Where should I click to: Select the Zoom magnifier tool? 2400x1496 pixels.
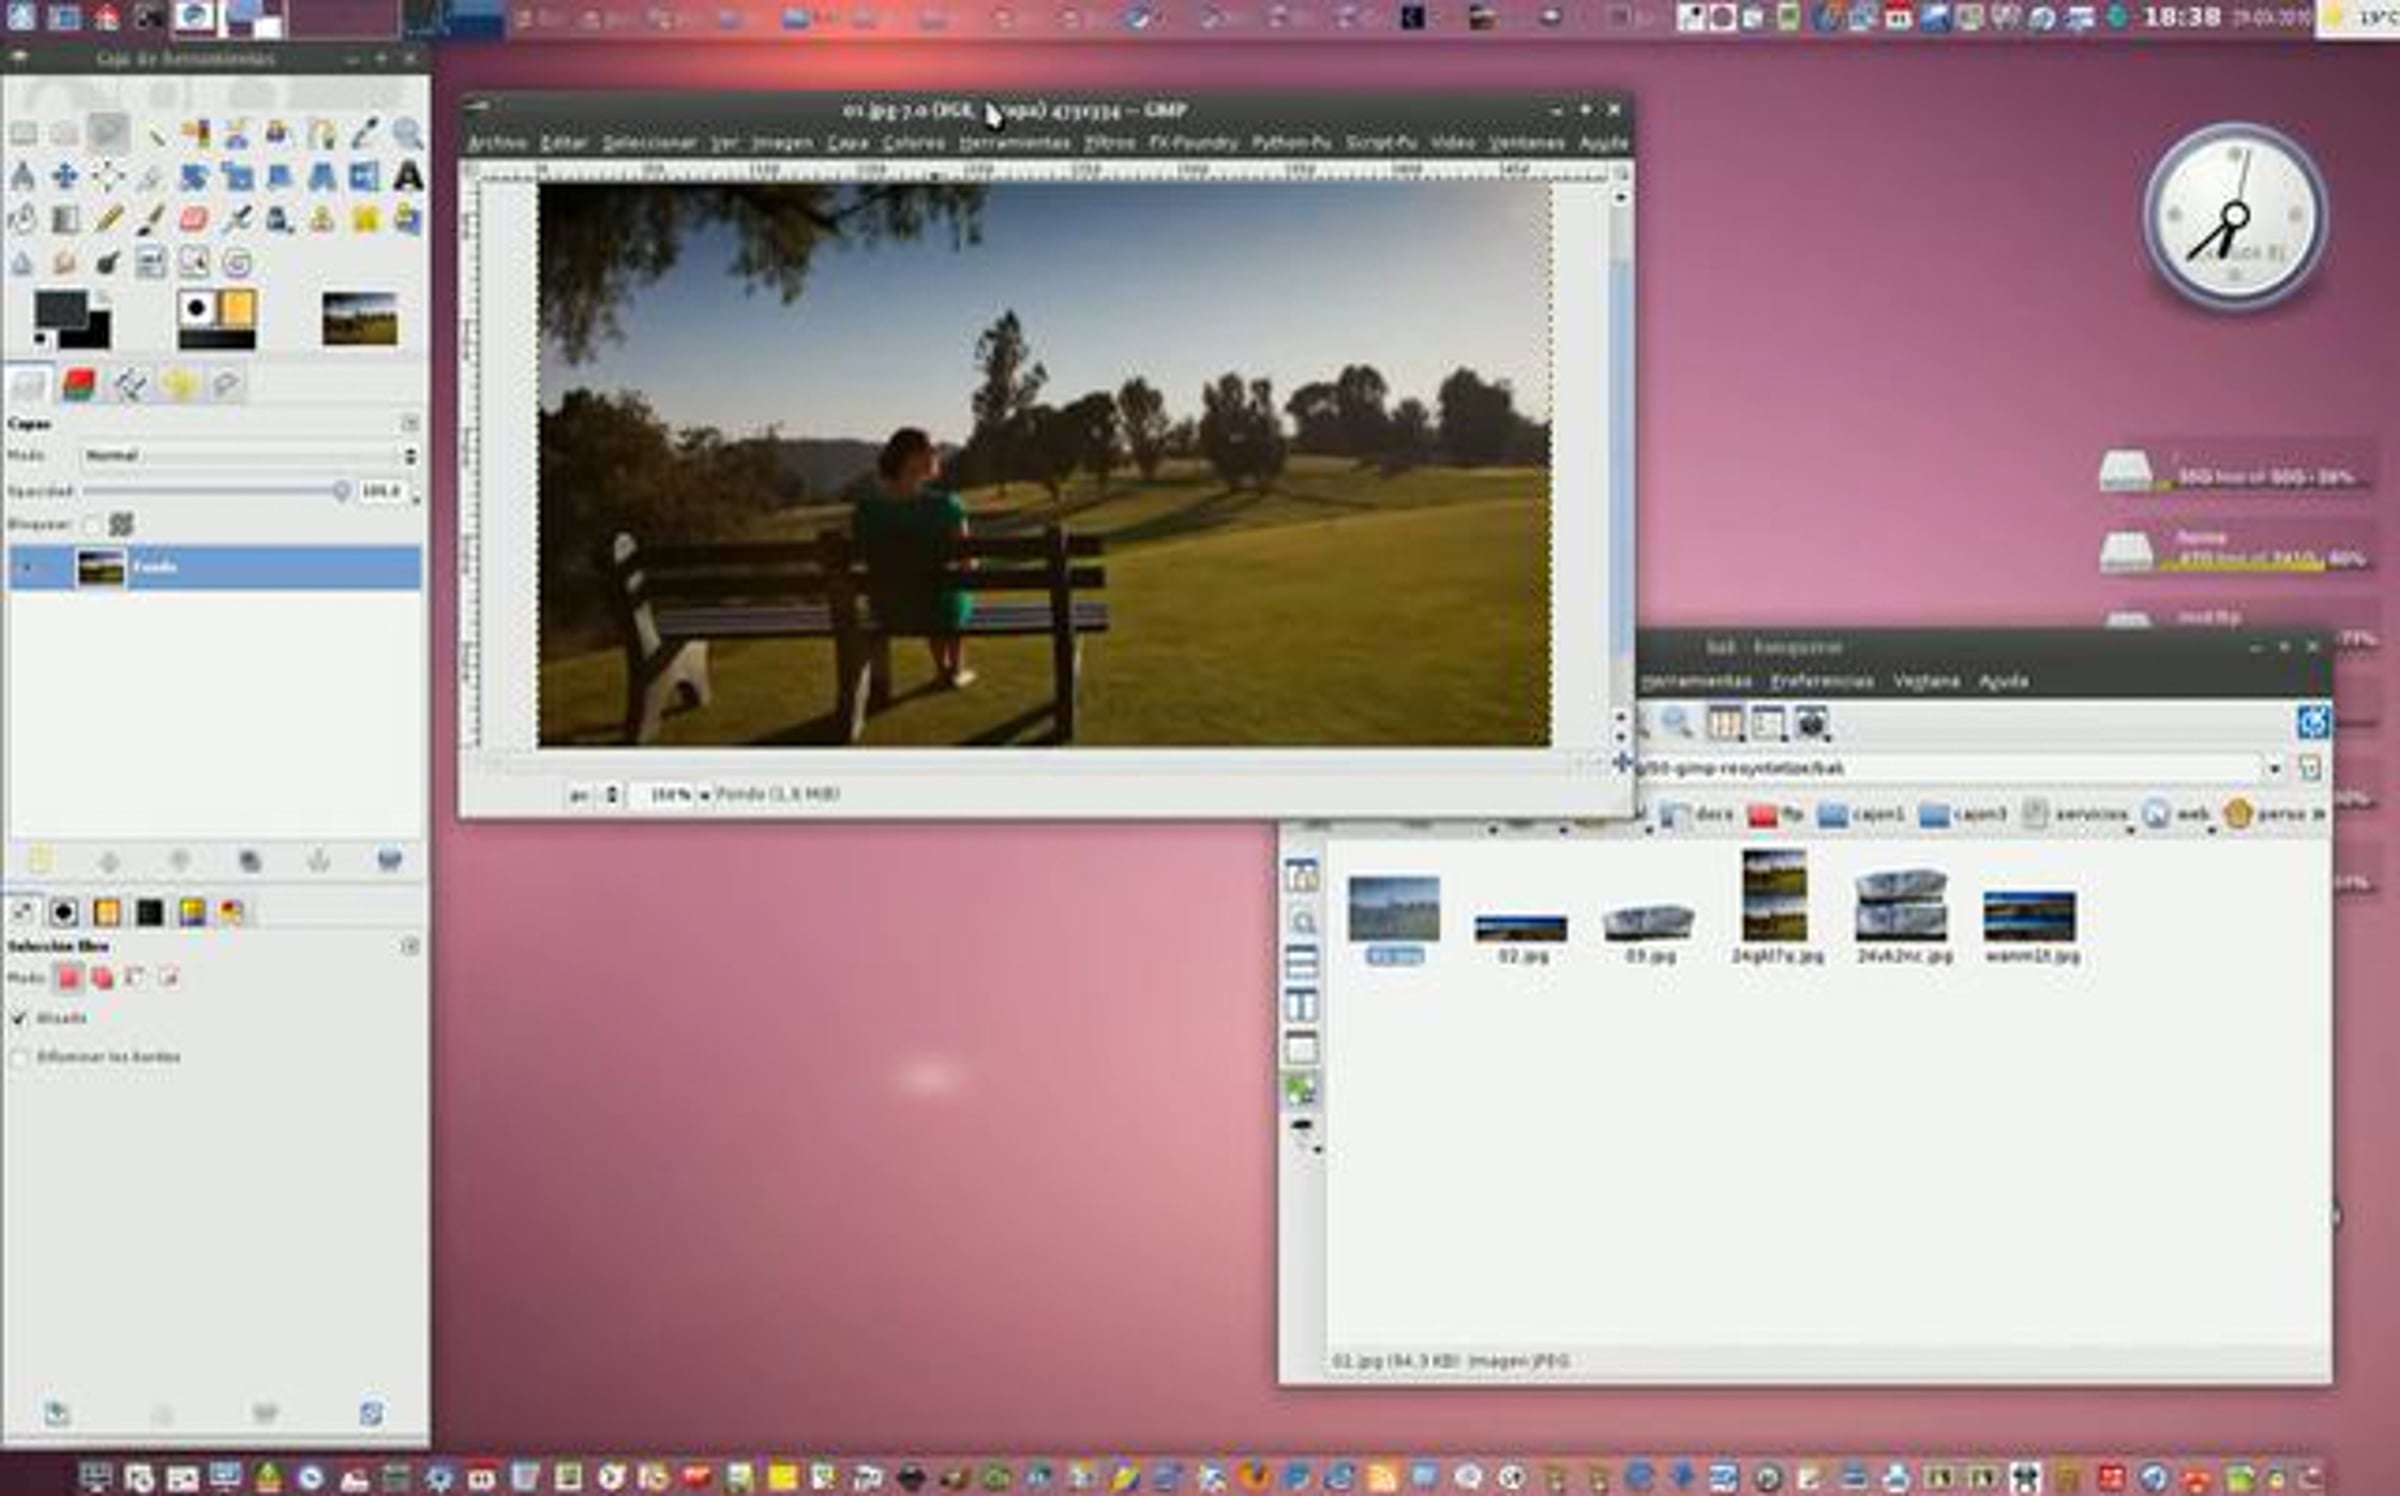tap(407, 133)
